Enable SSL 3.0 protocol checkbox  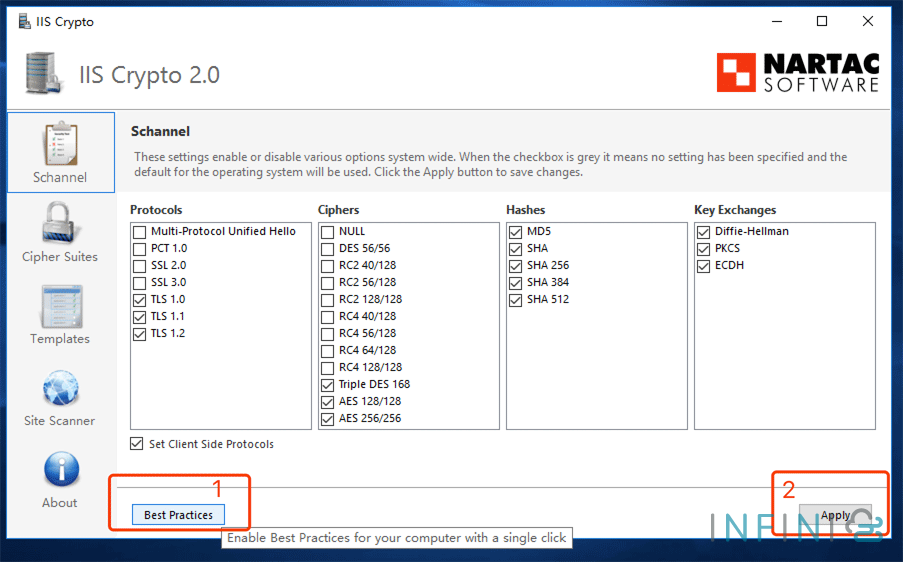[x=139, y=283]
